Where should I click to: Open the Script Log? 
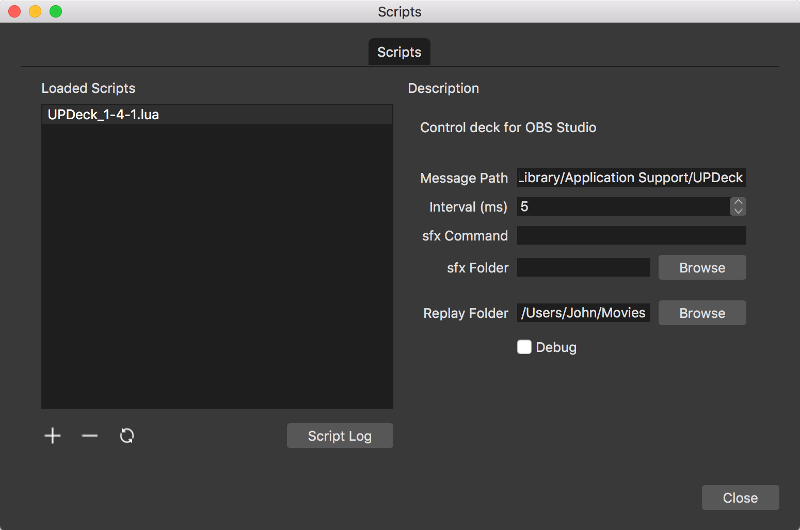(339, 436)
